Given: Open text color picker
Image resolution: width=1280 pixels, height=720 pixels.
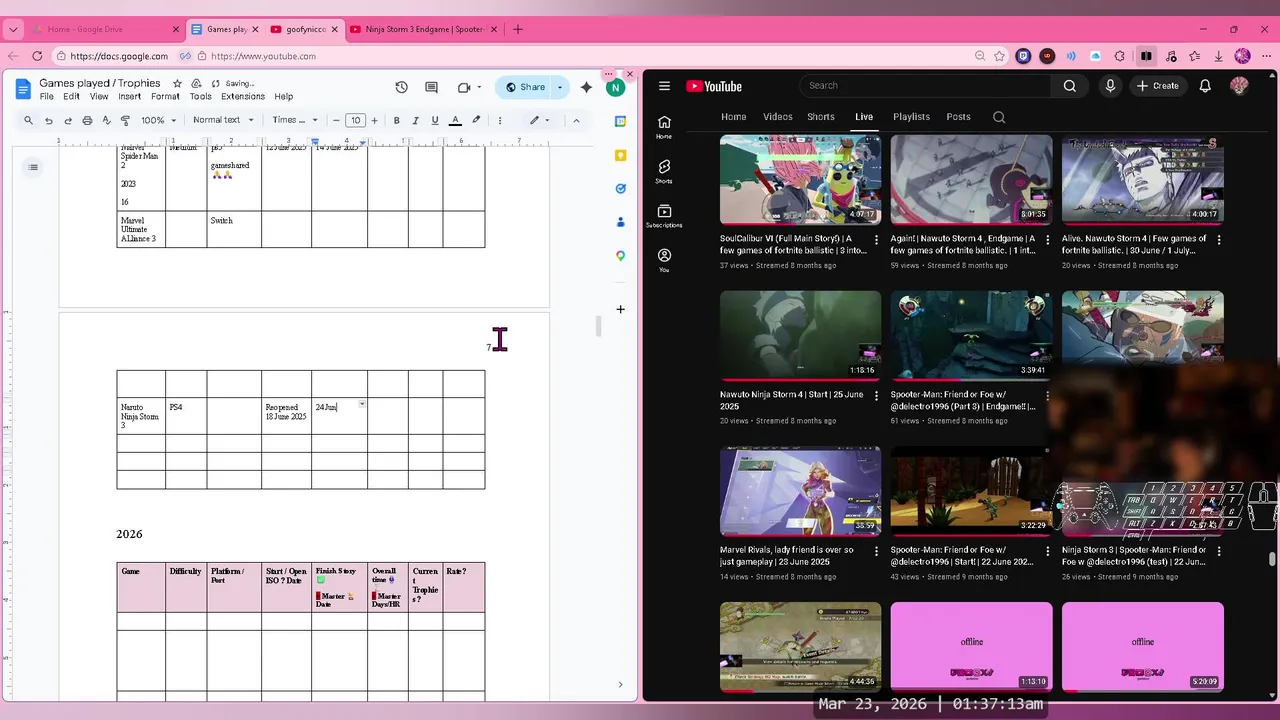Looking at the screenshot, I should point(455,120).
